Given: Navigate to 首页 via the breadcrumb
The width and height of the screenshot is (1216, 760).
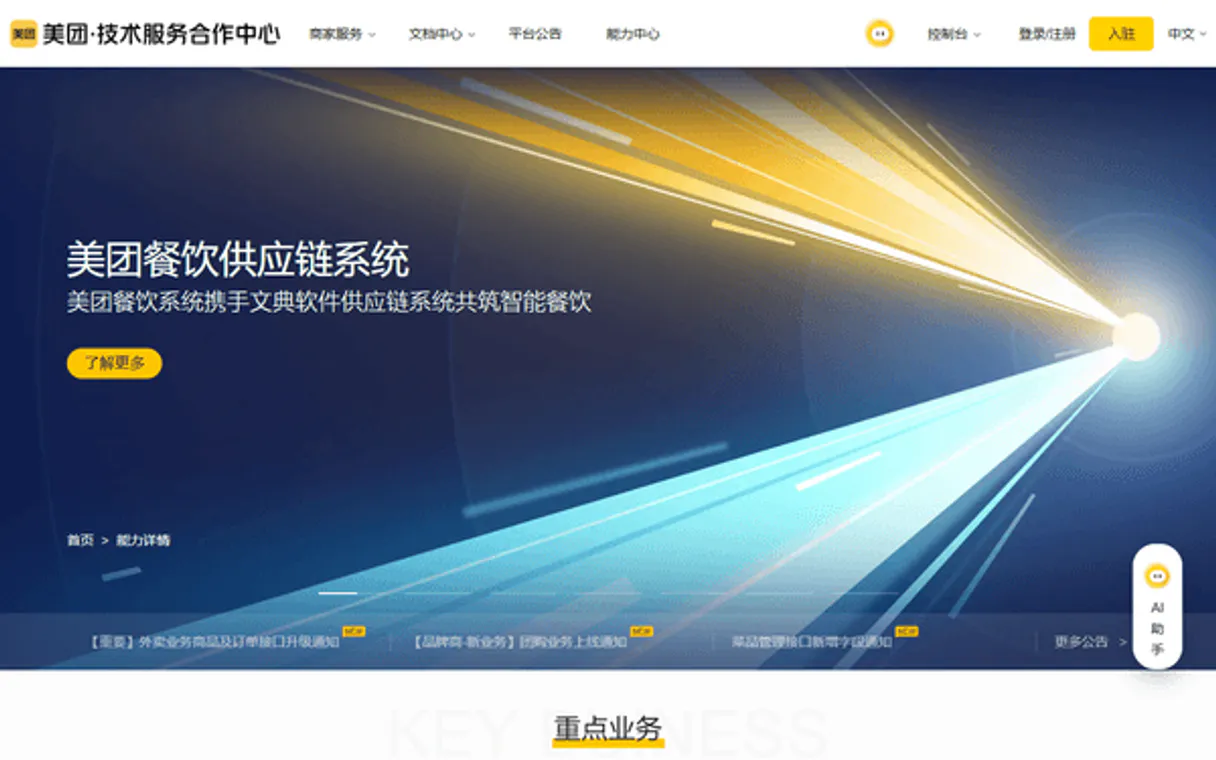Looking at the screenshot, I should 80,540.
